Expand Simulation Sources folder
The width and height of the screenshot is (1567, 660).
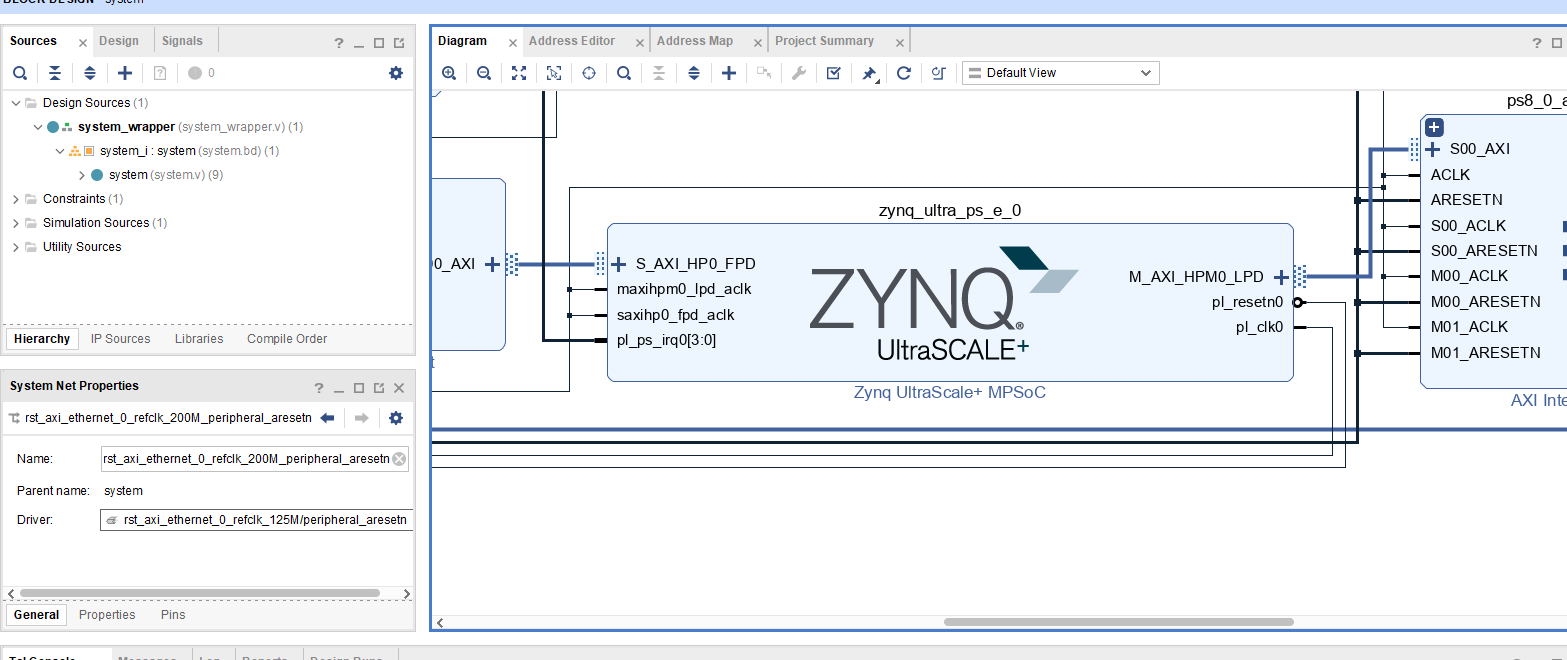tap(16, 223)
